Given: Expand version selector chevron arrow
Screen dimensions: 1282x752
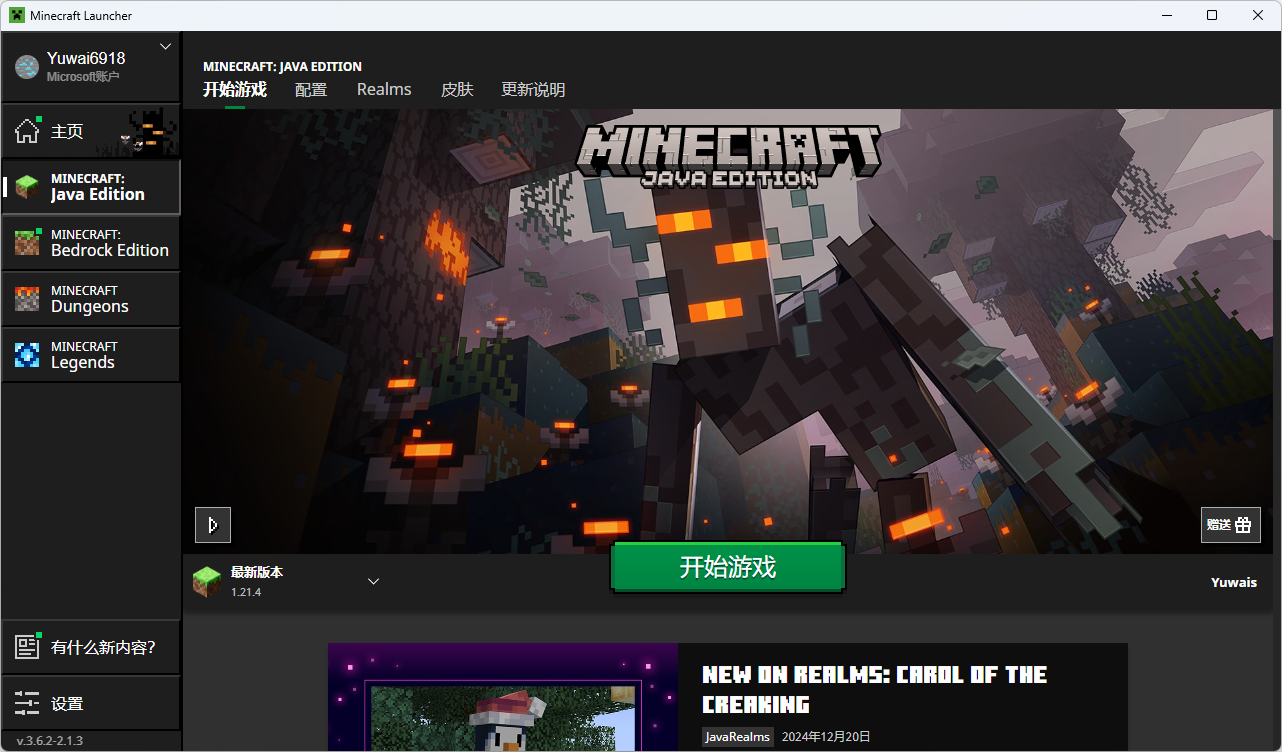Looking at the screenshot, I should pyautogui.click(x=373, y=581).
